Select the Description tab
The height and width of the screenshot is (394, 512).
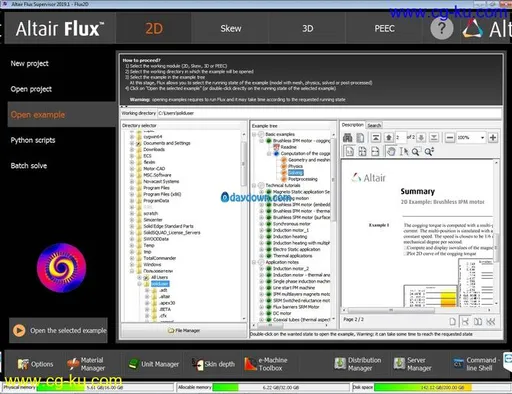(x=353, y=125)
